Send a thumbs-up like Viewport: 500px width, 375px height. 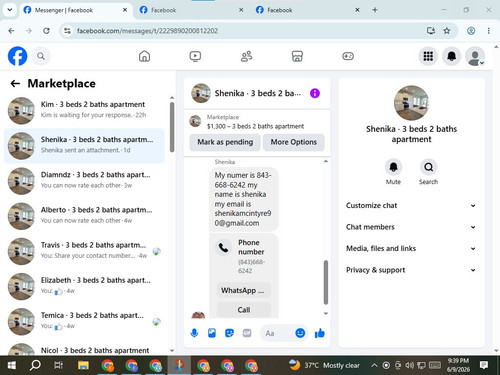point(320,333)
